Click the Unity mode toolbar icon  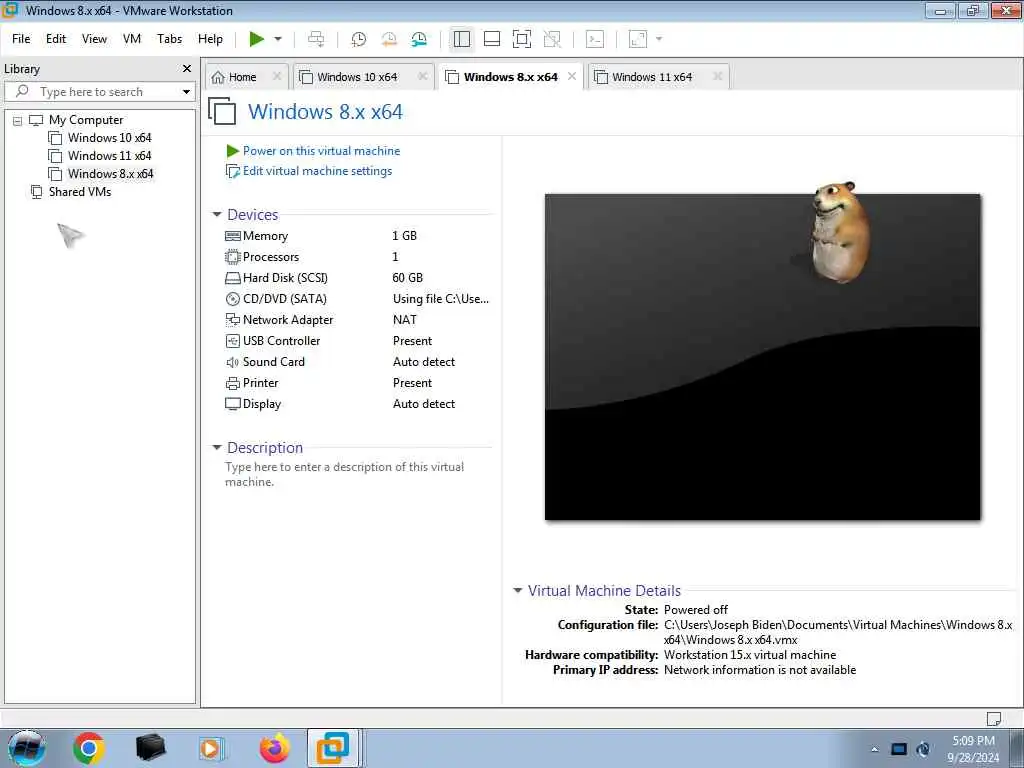click(x=552, y=39)
